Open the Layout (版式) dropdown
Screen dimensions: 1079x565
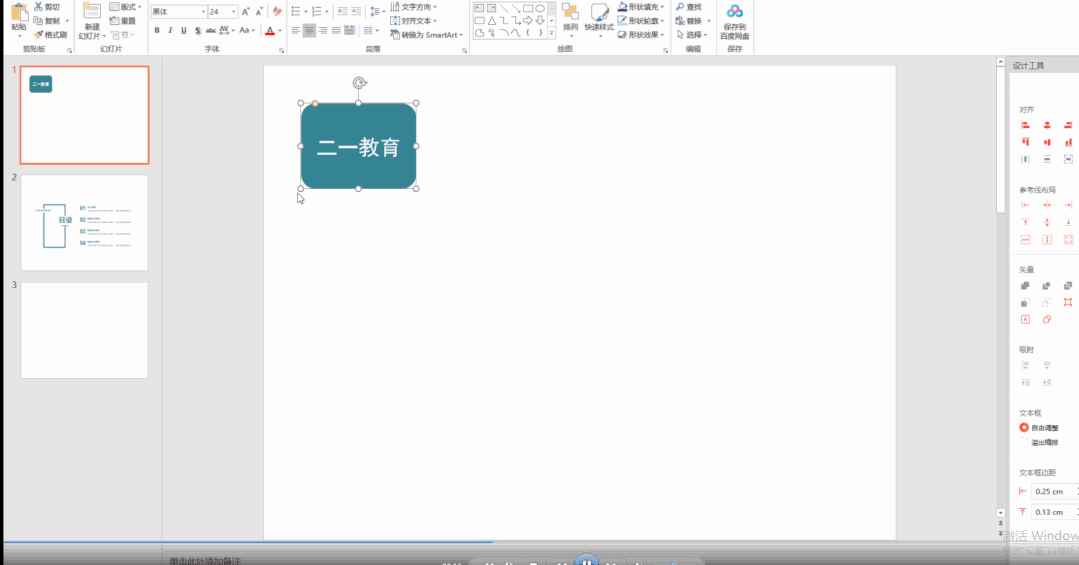pos(125,7)
